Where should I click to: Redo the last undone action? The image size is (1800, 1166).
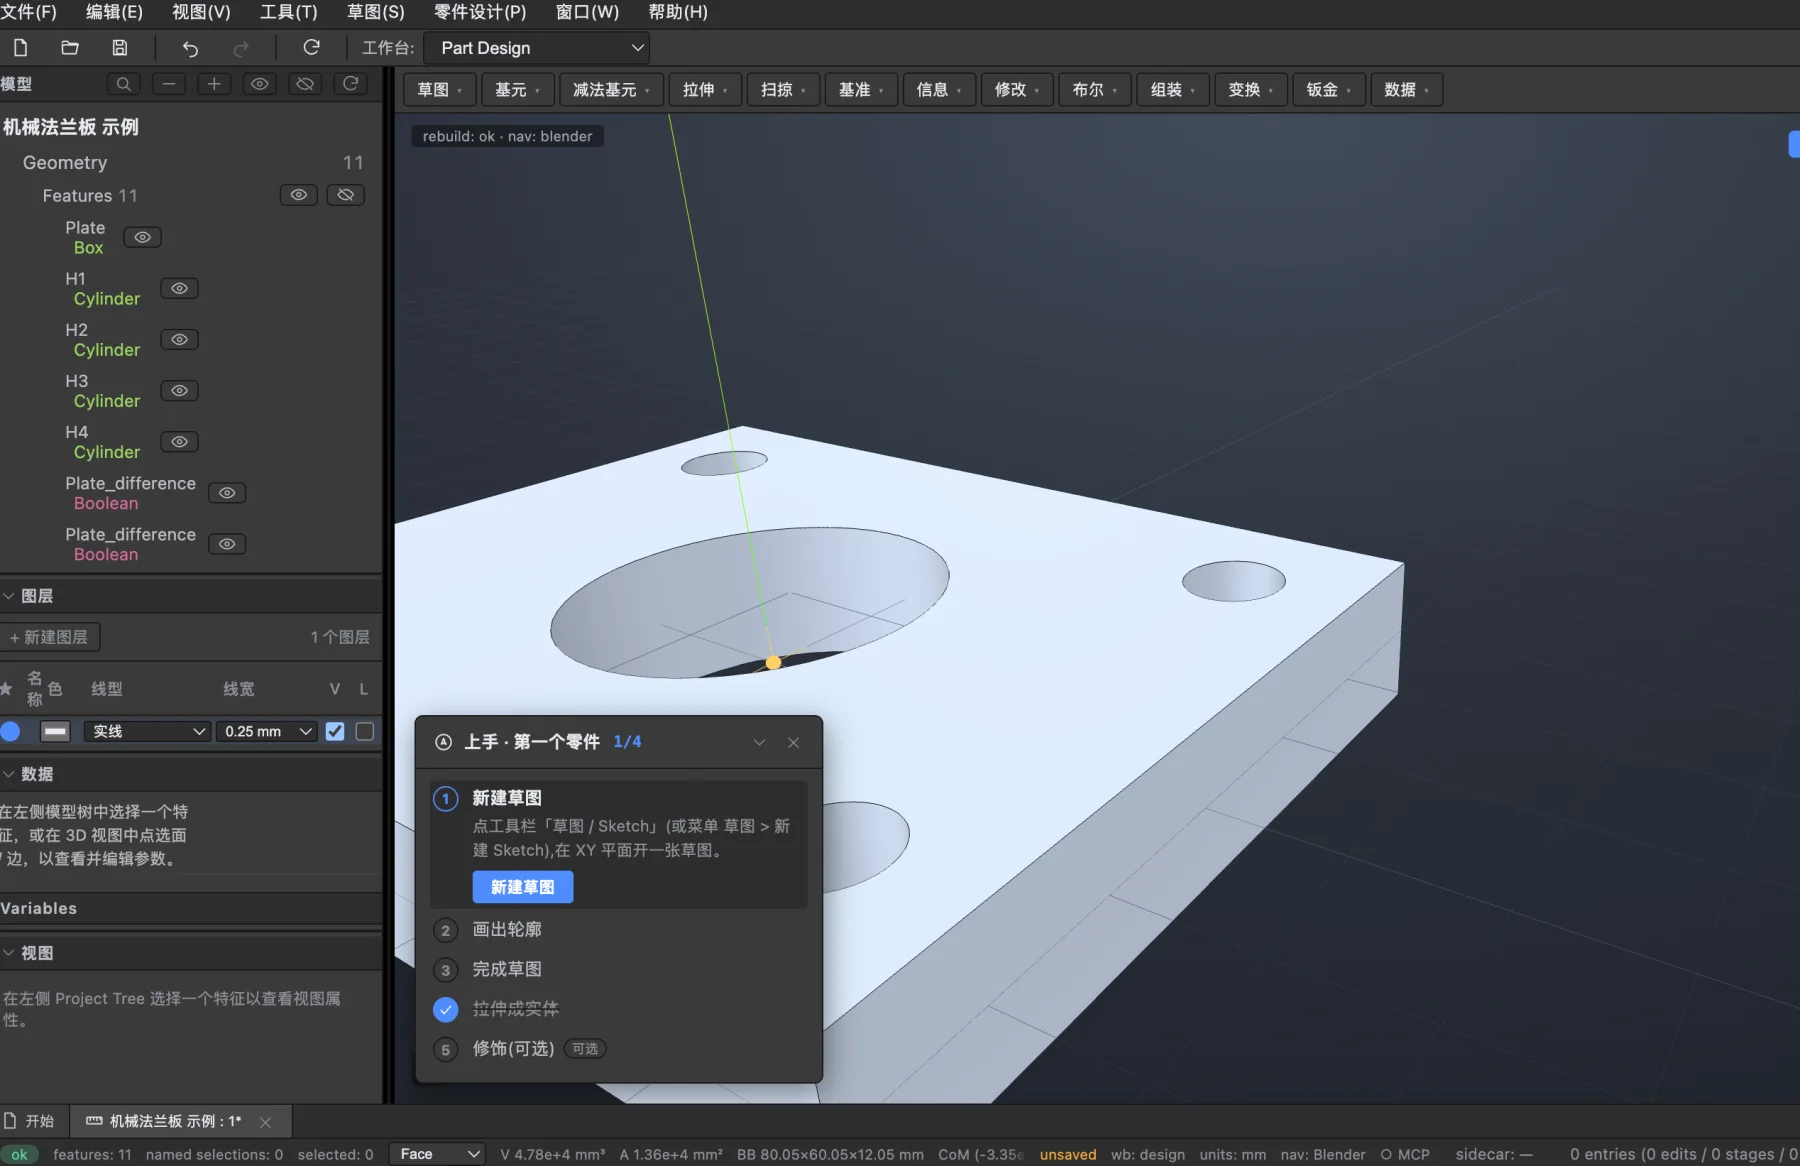coord(241,48)
